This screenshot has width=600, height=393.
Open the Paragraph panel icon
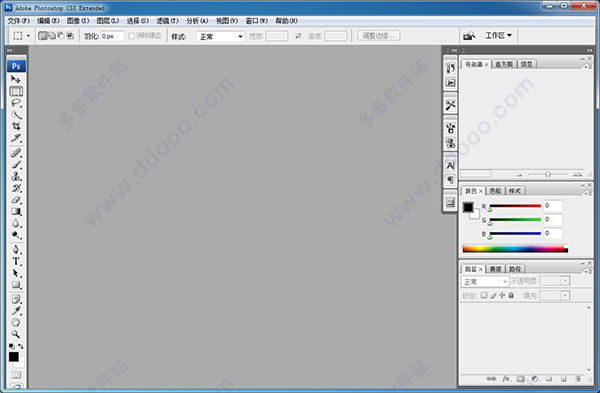point(450,180)
